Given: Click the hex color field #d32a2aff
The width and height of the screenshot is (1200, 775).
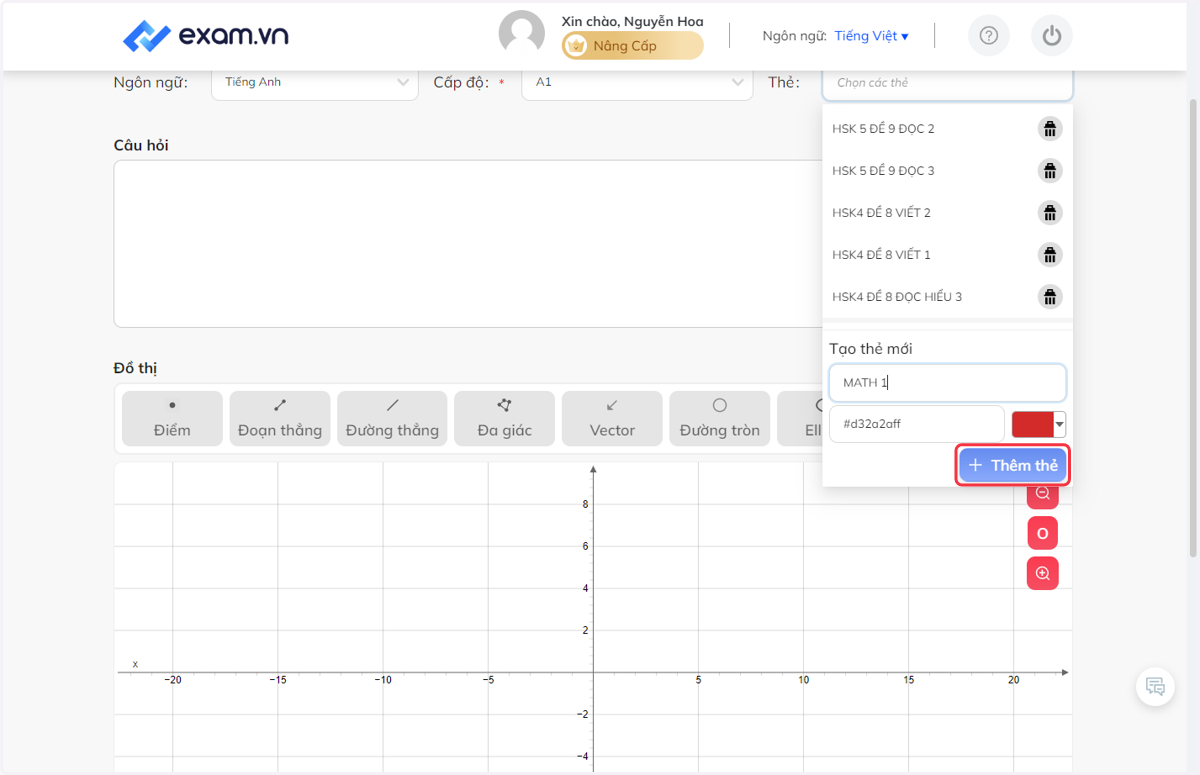Looking at the screenshot, I should click(x=917, y=423).
